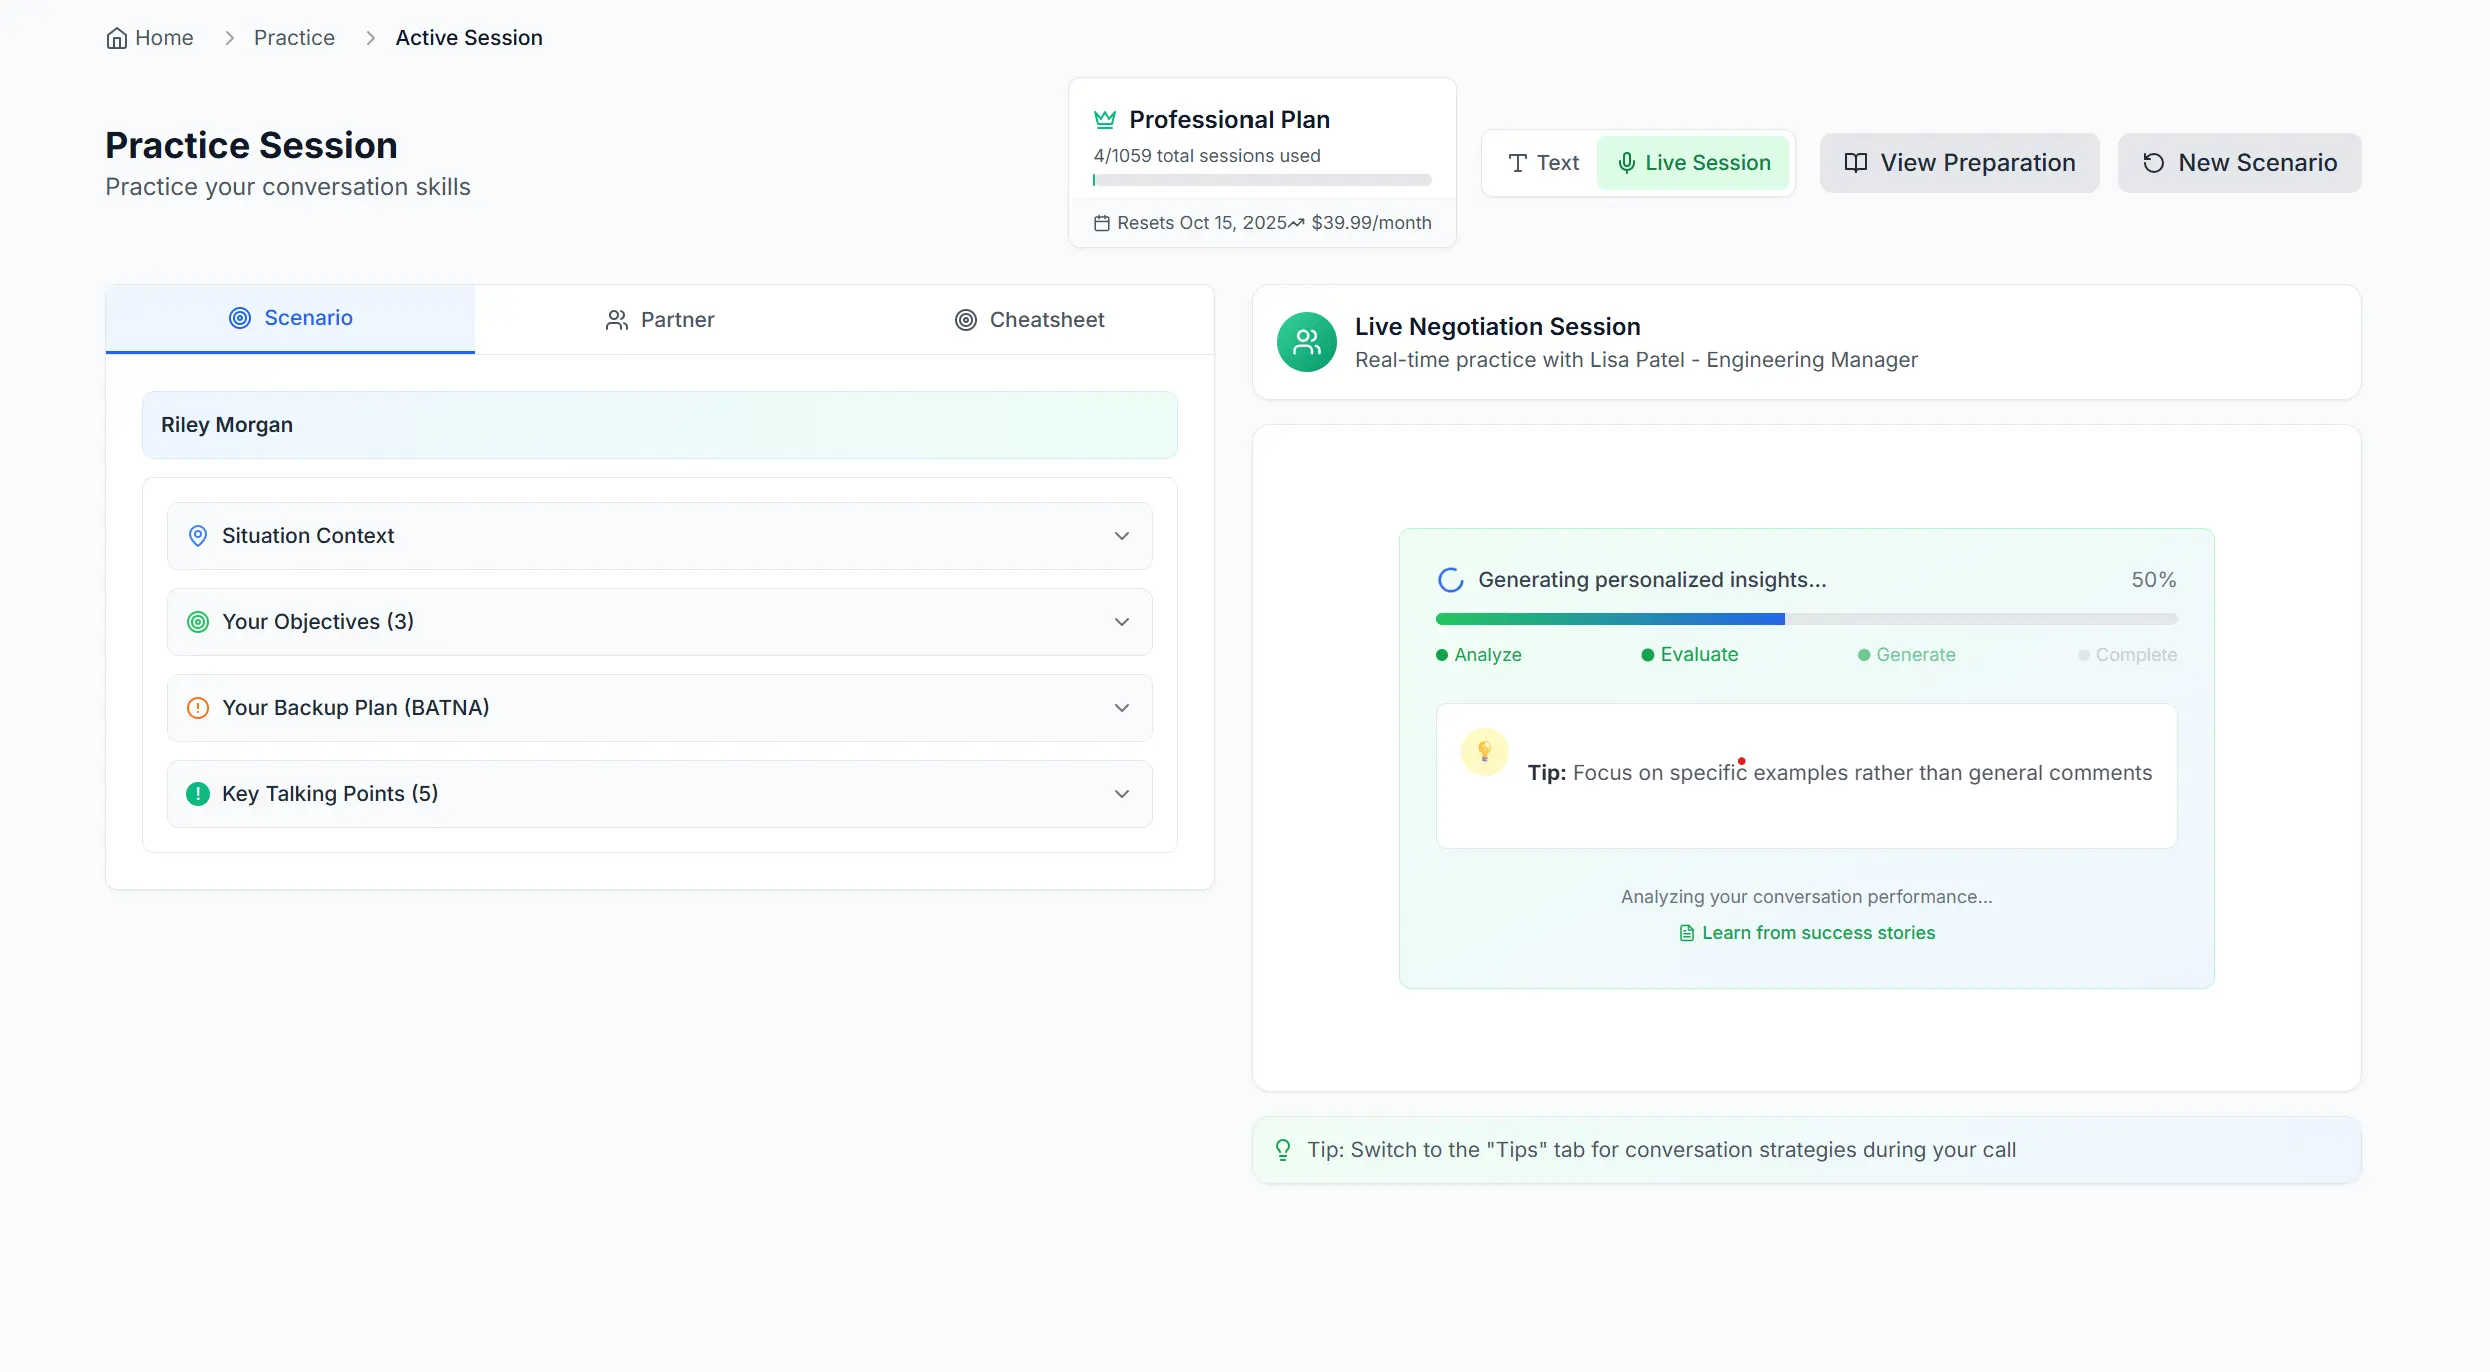Click the green Live Negotiation Session avatar icon

1306,342
